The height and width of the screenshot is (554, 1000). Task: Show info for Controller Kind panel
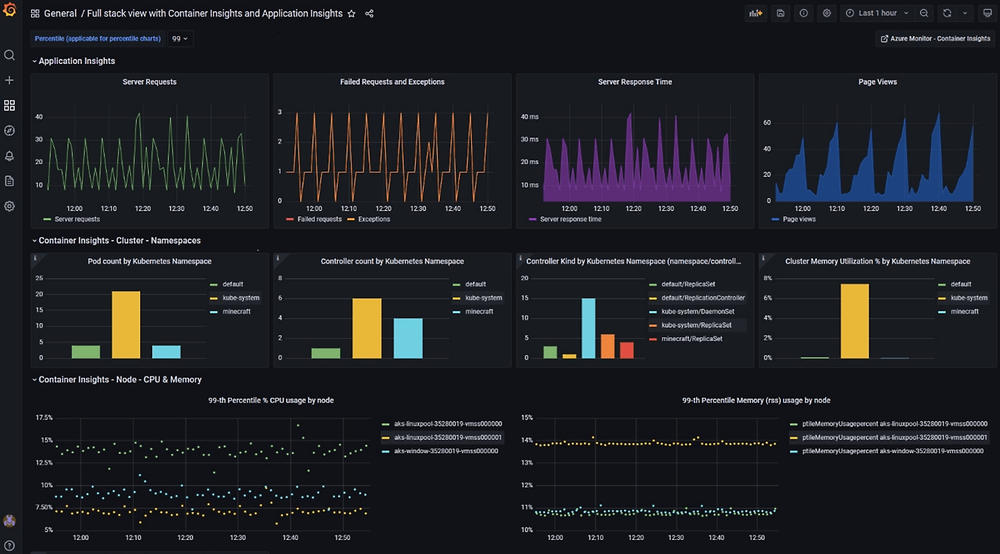[520, 258]
